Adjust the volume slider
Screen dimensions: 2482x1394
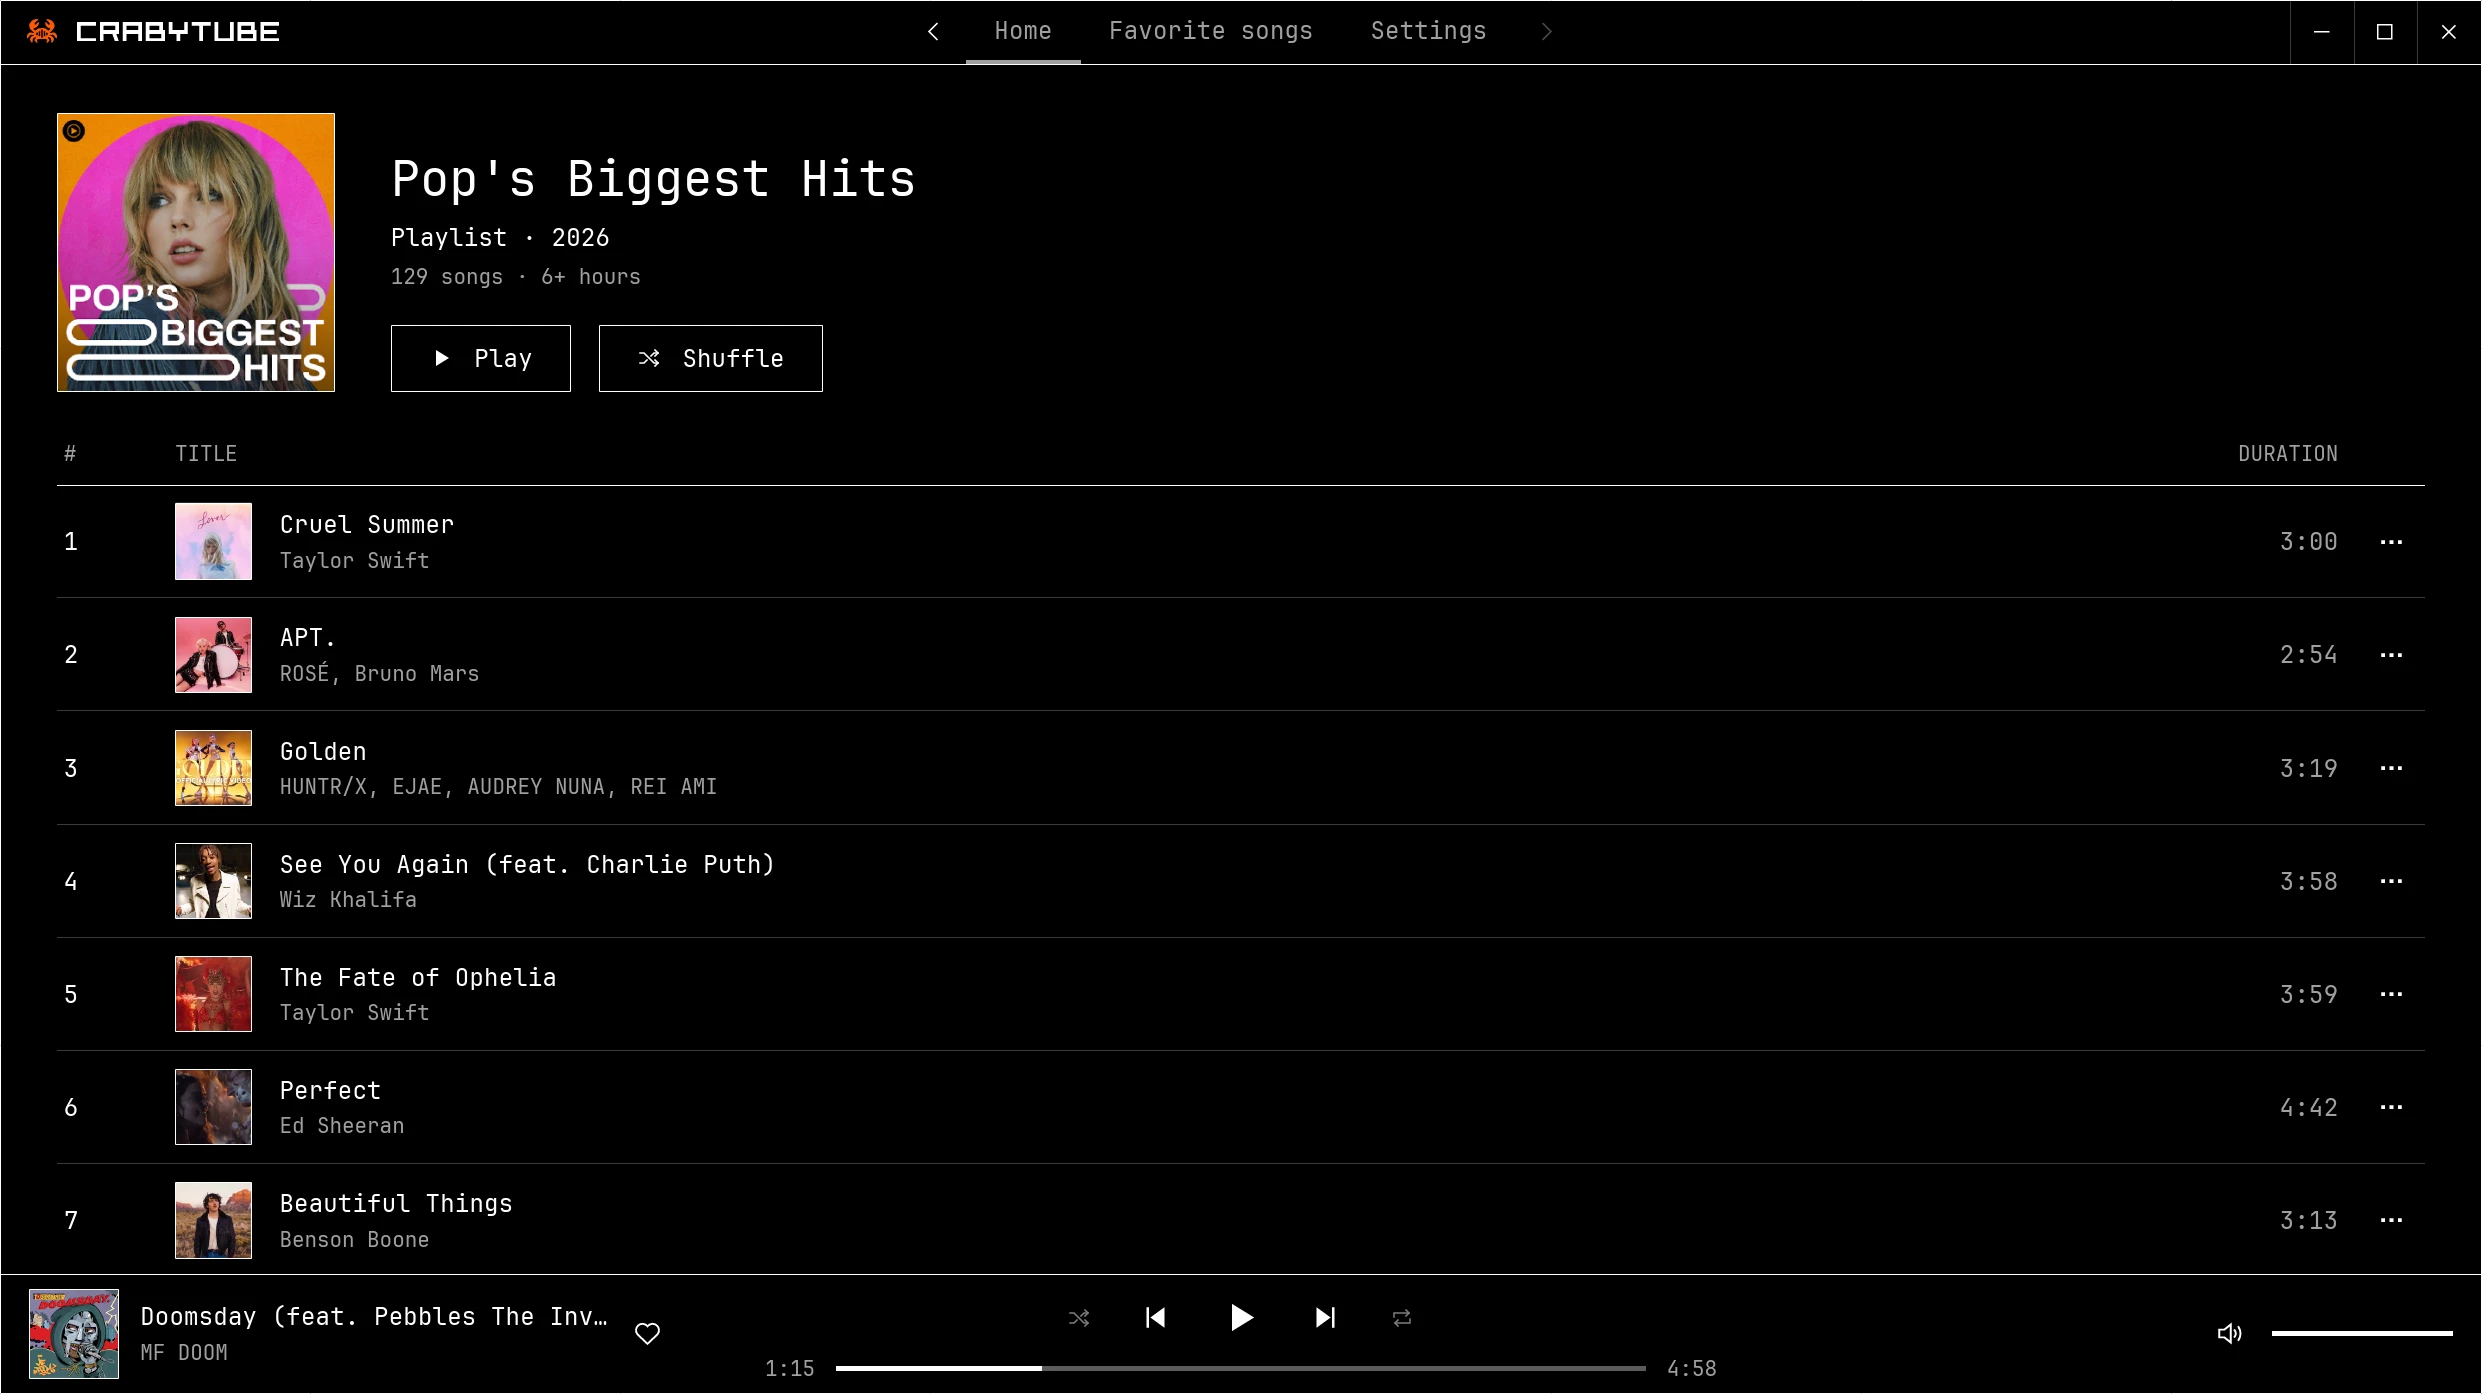[2362, 1333]
